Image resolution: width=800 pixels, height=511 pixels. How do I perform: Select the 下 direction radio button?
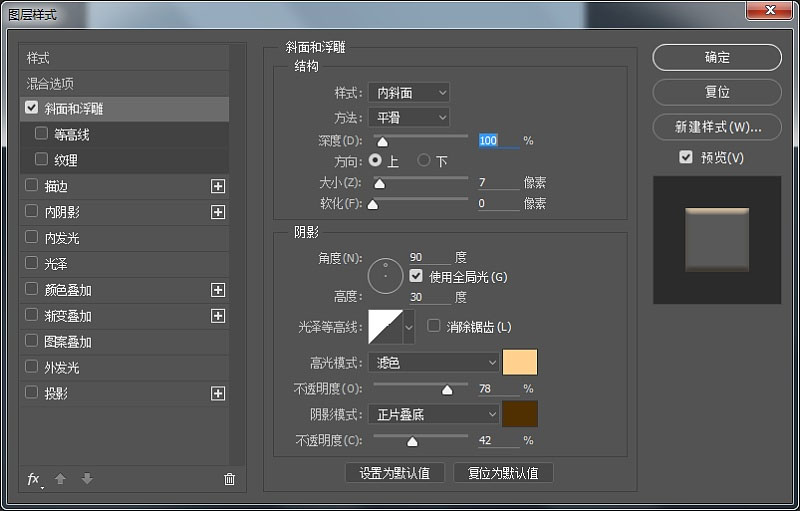click(x=423, y=161)
